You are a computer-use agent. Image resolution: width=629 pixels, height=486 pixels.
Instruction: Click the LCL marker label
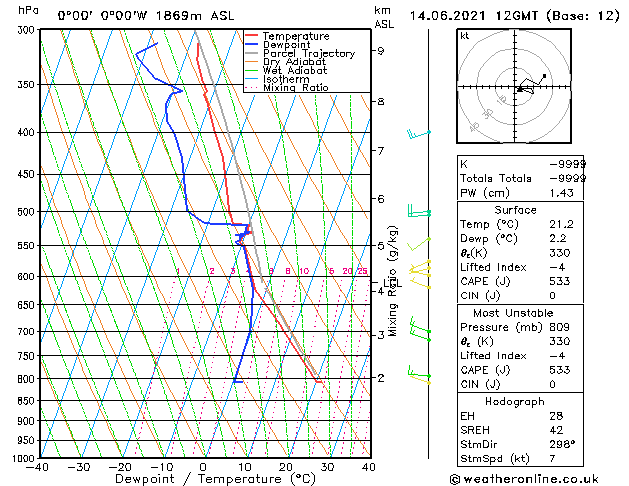(392, 284)
